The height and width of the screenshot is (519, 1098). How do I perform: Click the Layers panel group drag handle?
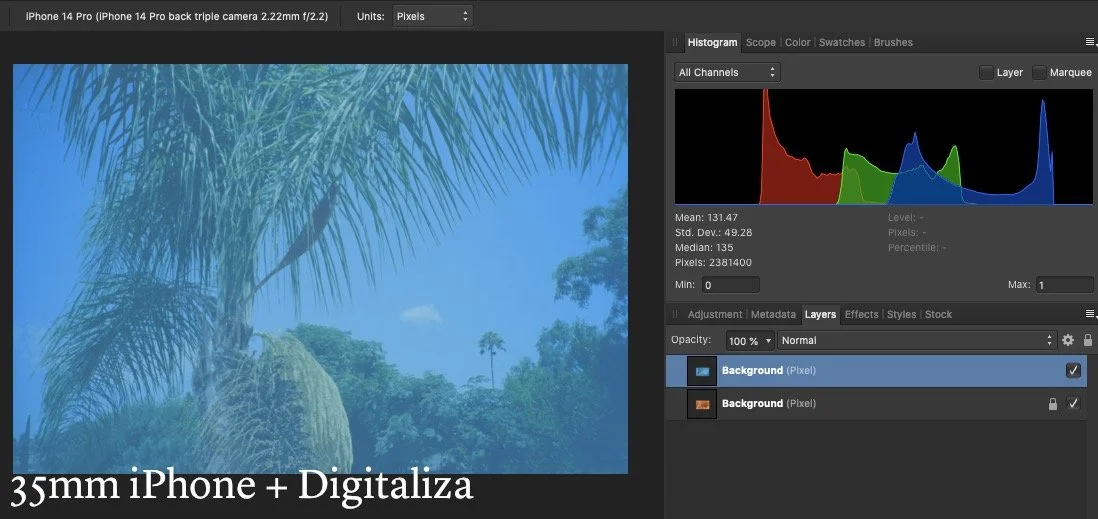pyautogui.click(x=675, y=314)
